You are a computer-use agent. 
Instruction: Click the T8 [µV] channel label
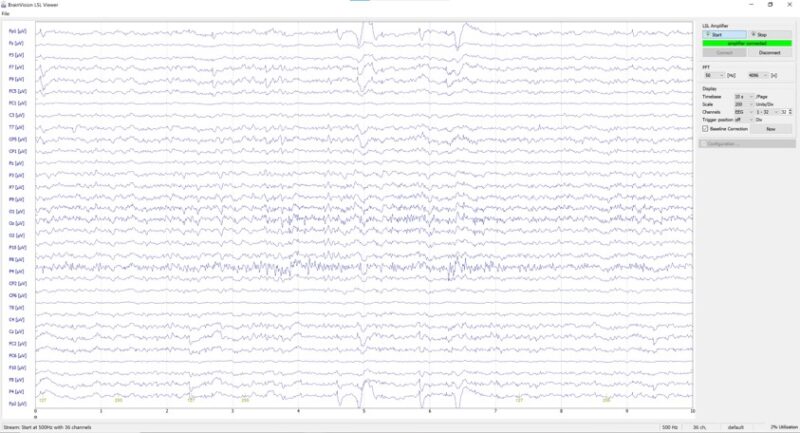coord(16,308)
